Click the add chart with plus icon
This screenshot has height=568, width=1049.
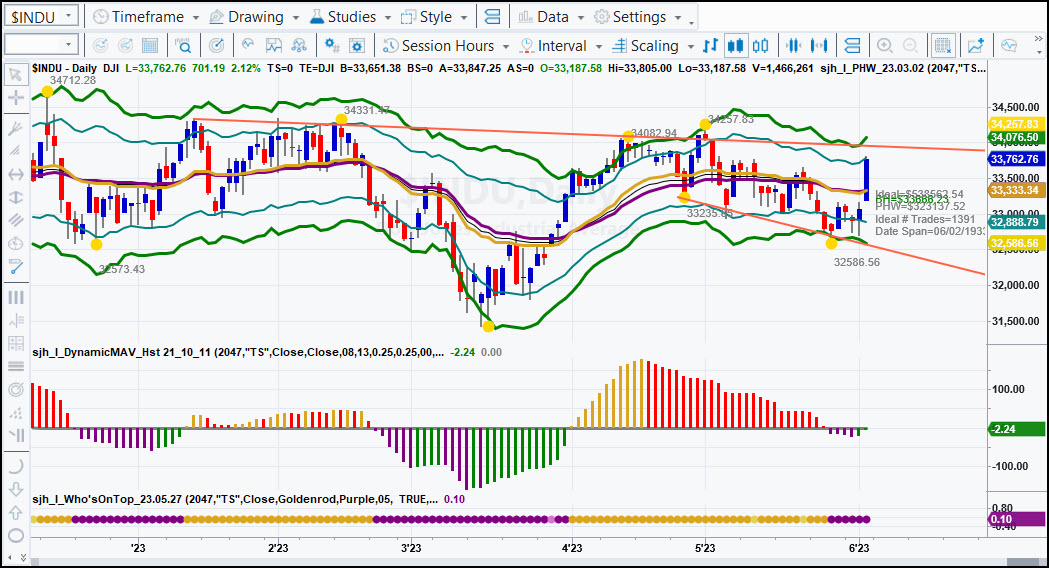(976, 45)
